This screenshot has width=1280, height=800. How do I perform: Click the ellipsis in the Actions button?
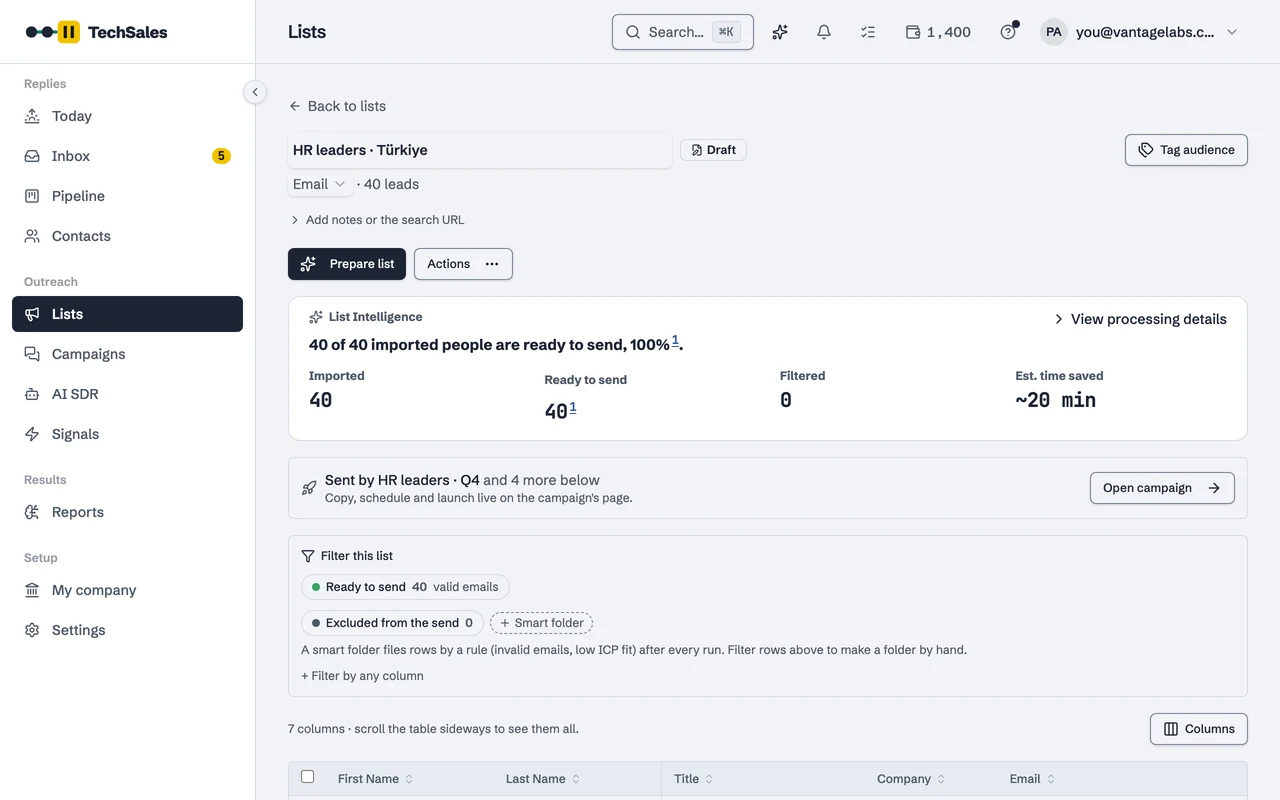492,264
